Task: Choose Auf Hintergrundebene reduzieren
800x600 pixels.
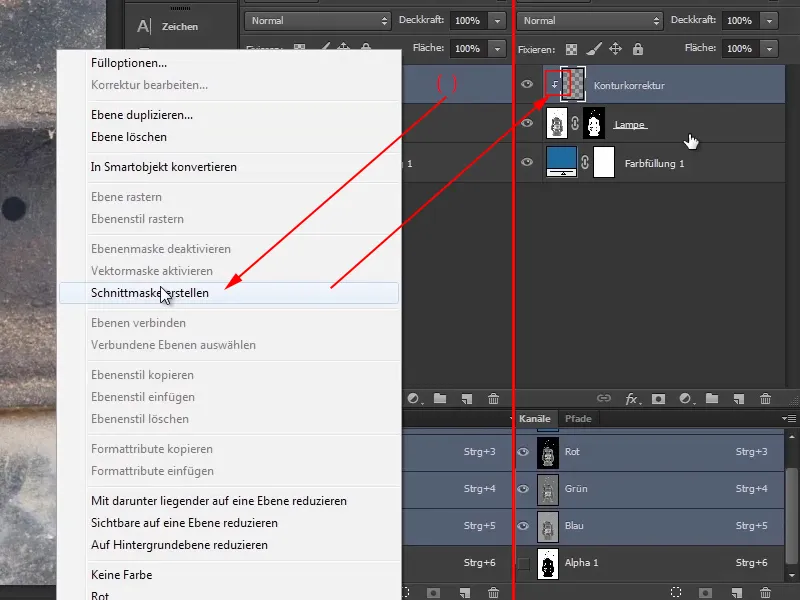Action: pyautogui.click(x=179, y=545)
